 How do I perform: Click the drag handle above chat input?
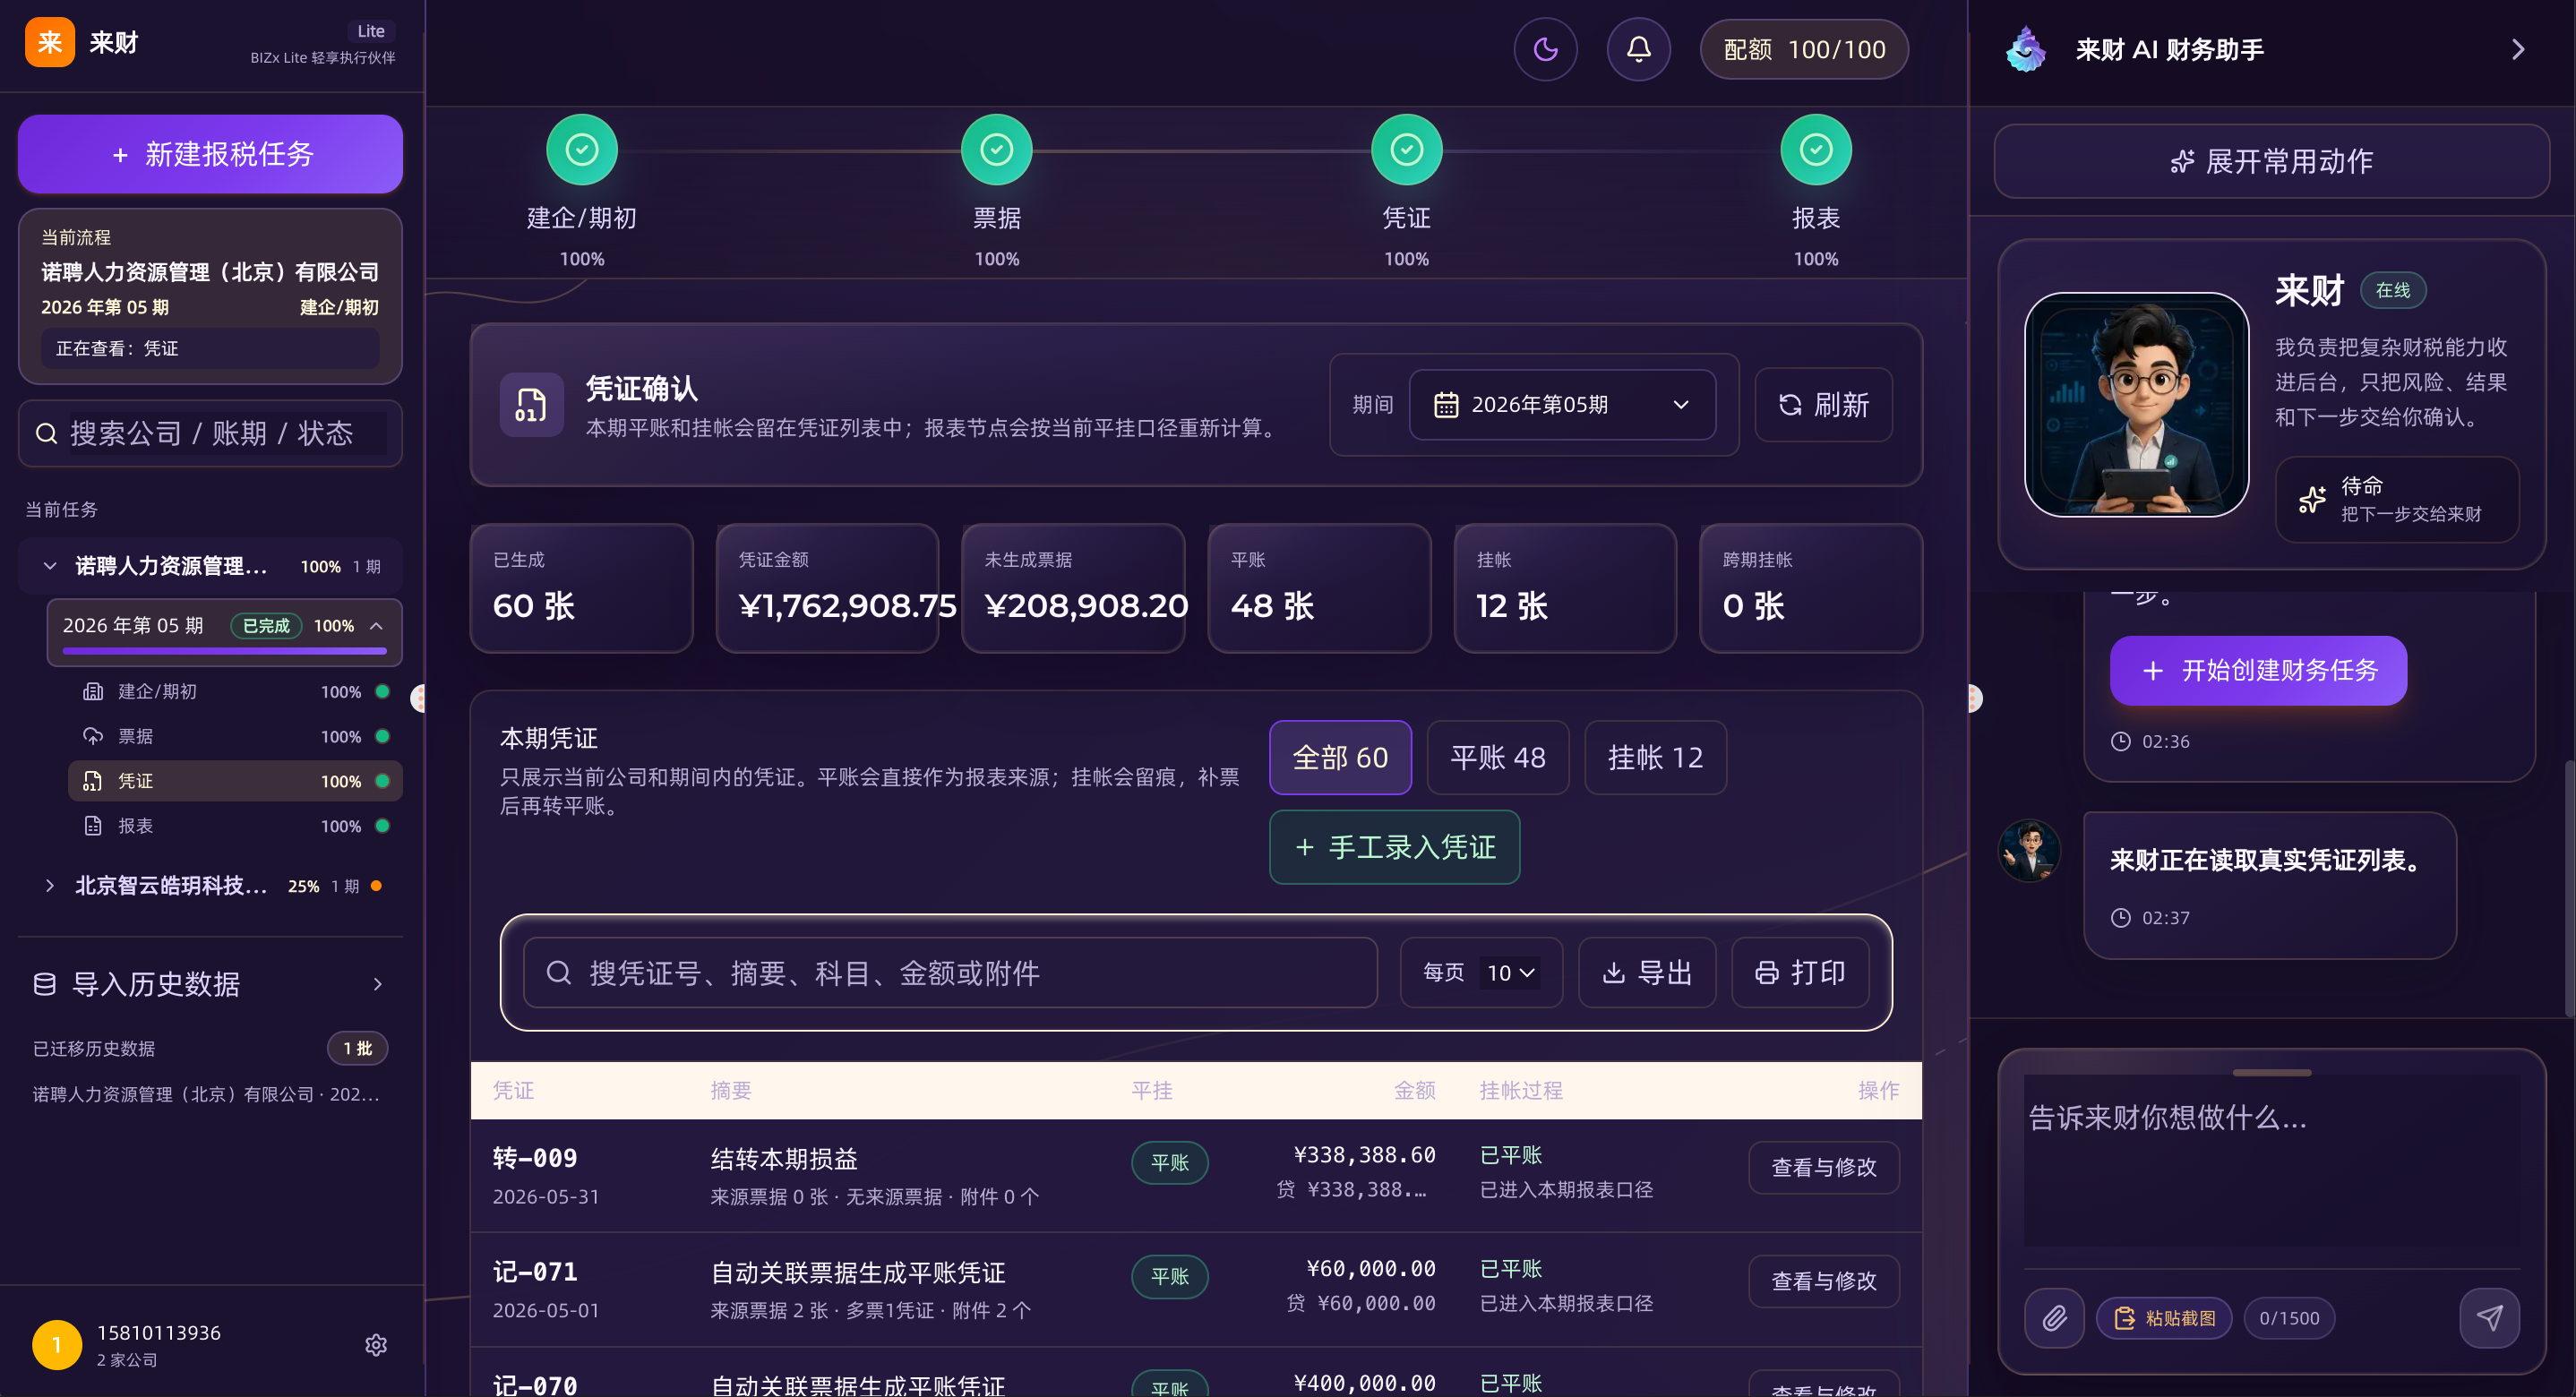pyautogui.click(x=2271, y=1073)
